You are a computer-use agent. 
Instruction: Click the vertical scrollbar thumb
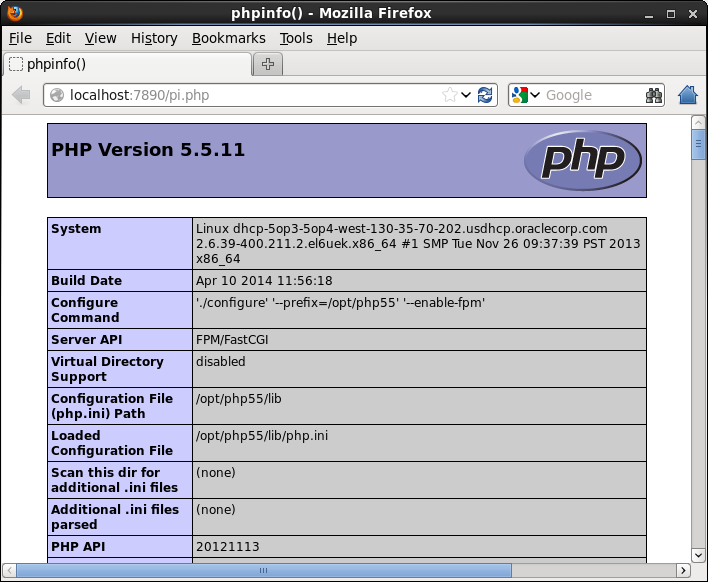point(698,144)
